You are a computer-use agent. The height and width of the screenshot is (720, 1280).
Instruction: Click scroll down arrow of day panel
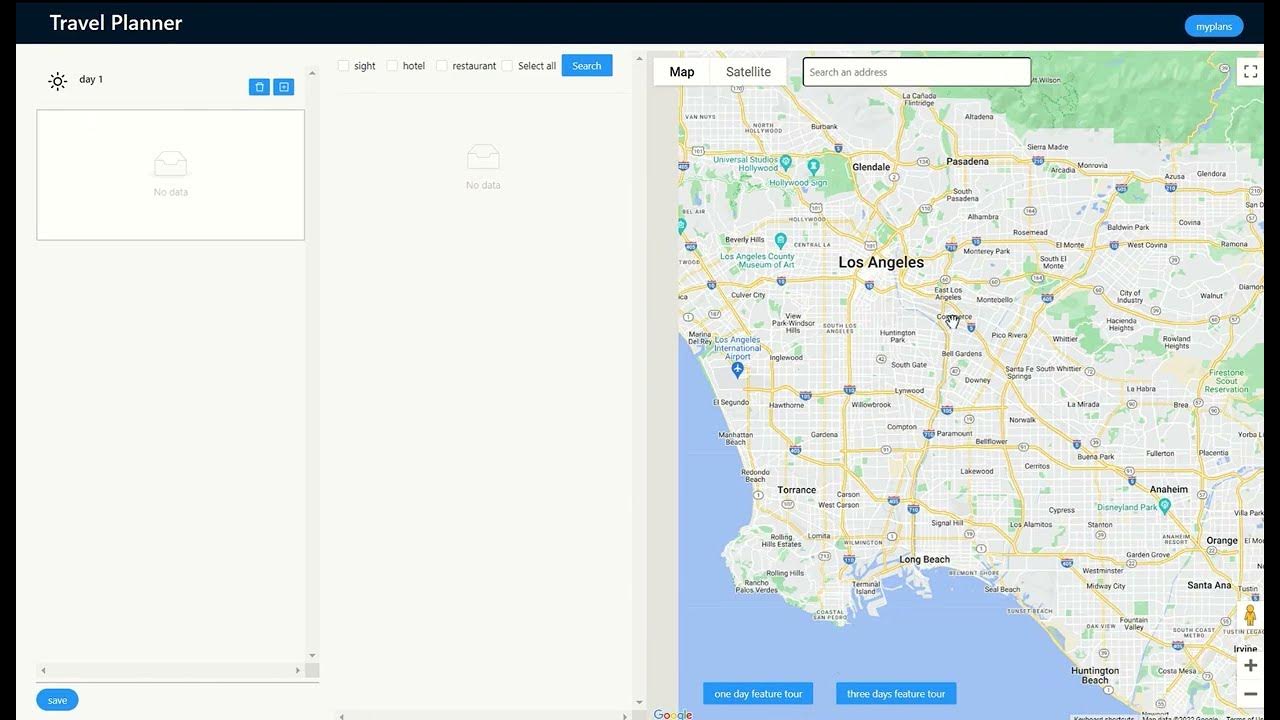(x=312, y=656)
